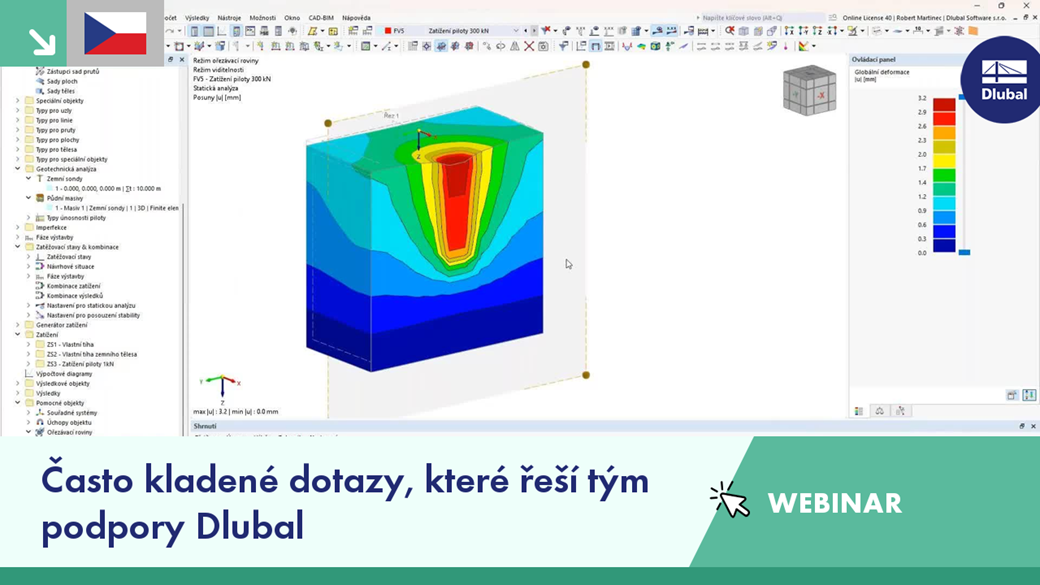Viewport: 1040px width, 585px height.
Task: Click the deformation result icon
Action: (627, 46)
